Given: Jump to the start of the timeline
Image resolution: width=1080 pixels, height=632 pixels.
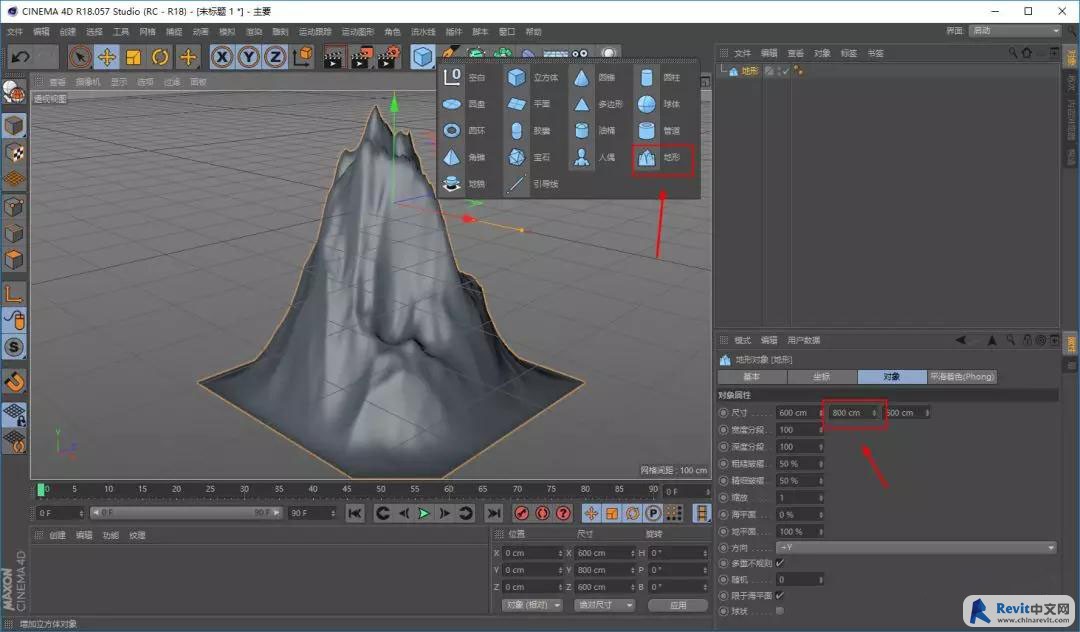Looking at the screenshot, I should click(x=355, y=513).
